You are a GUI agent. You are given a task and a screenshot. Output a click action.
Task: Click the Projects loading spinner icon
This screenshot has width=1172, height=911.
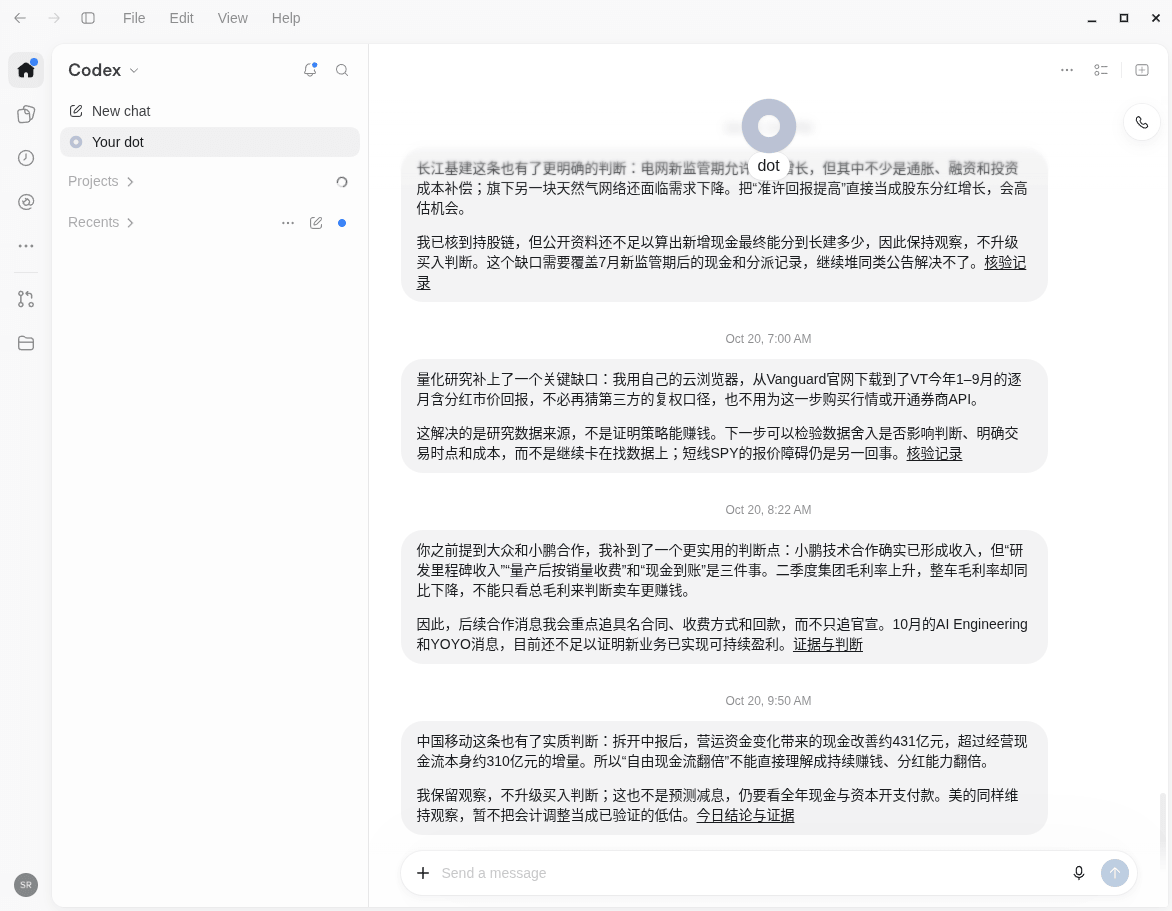click(342, 182)
